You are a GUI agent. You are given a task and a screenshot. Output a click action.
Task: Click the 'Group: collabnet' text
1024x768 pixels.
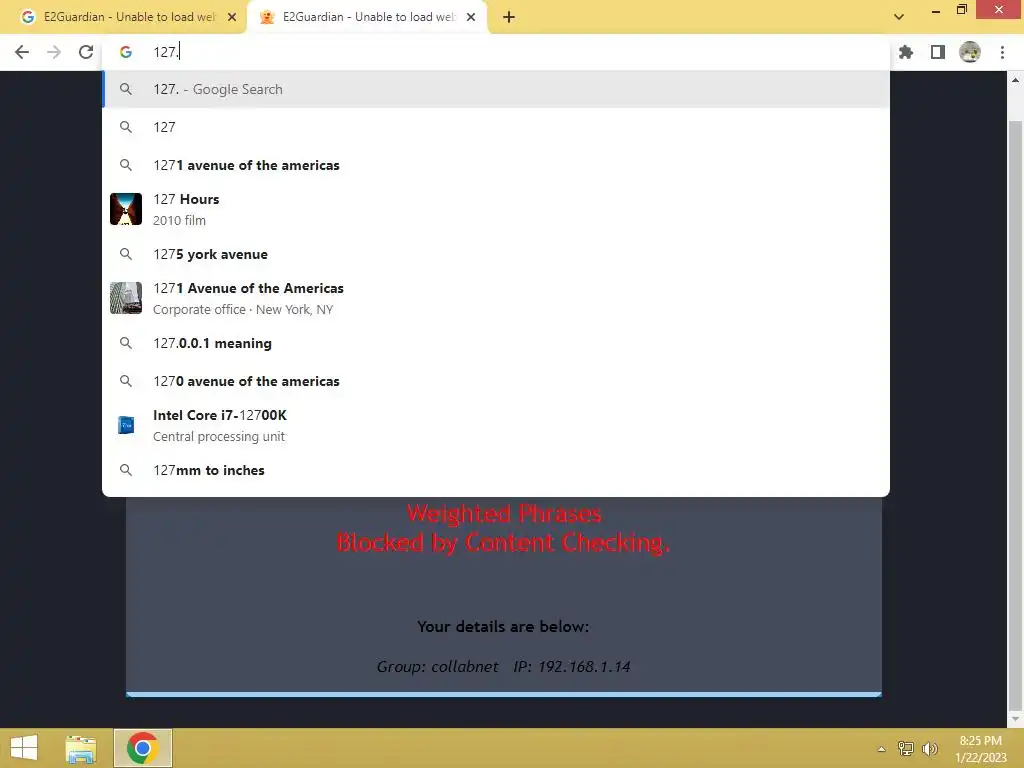pyautogui.click(x=437, y=667)
